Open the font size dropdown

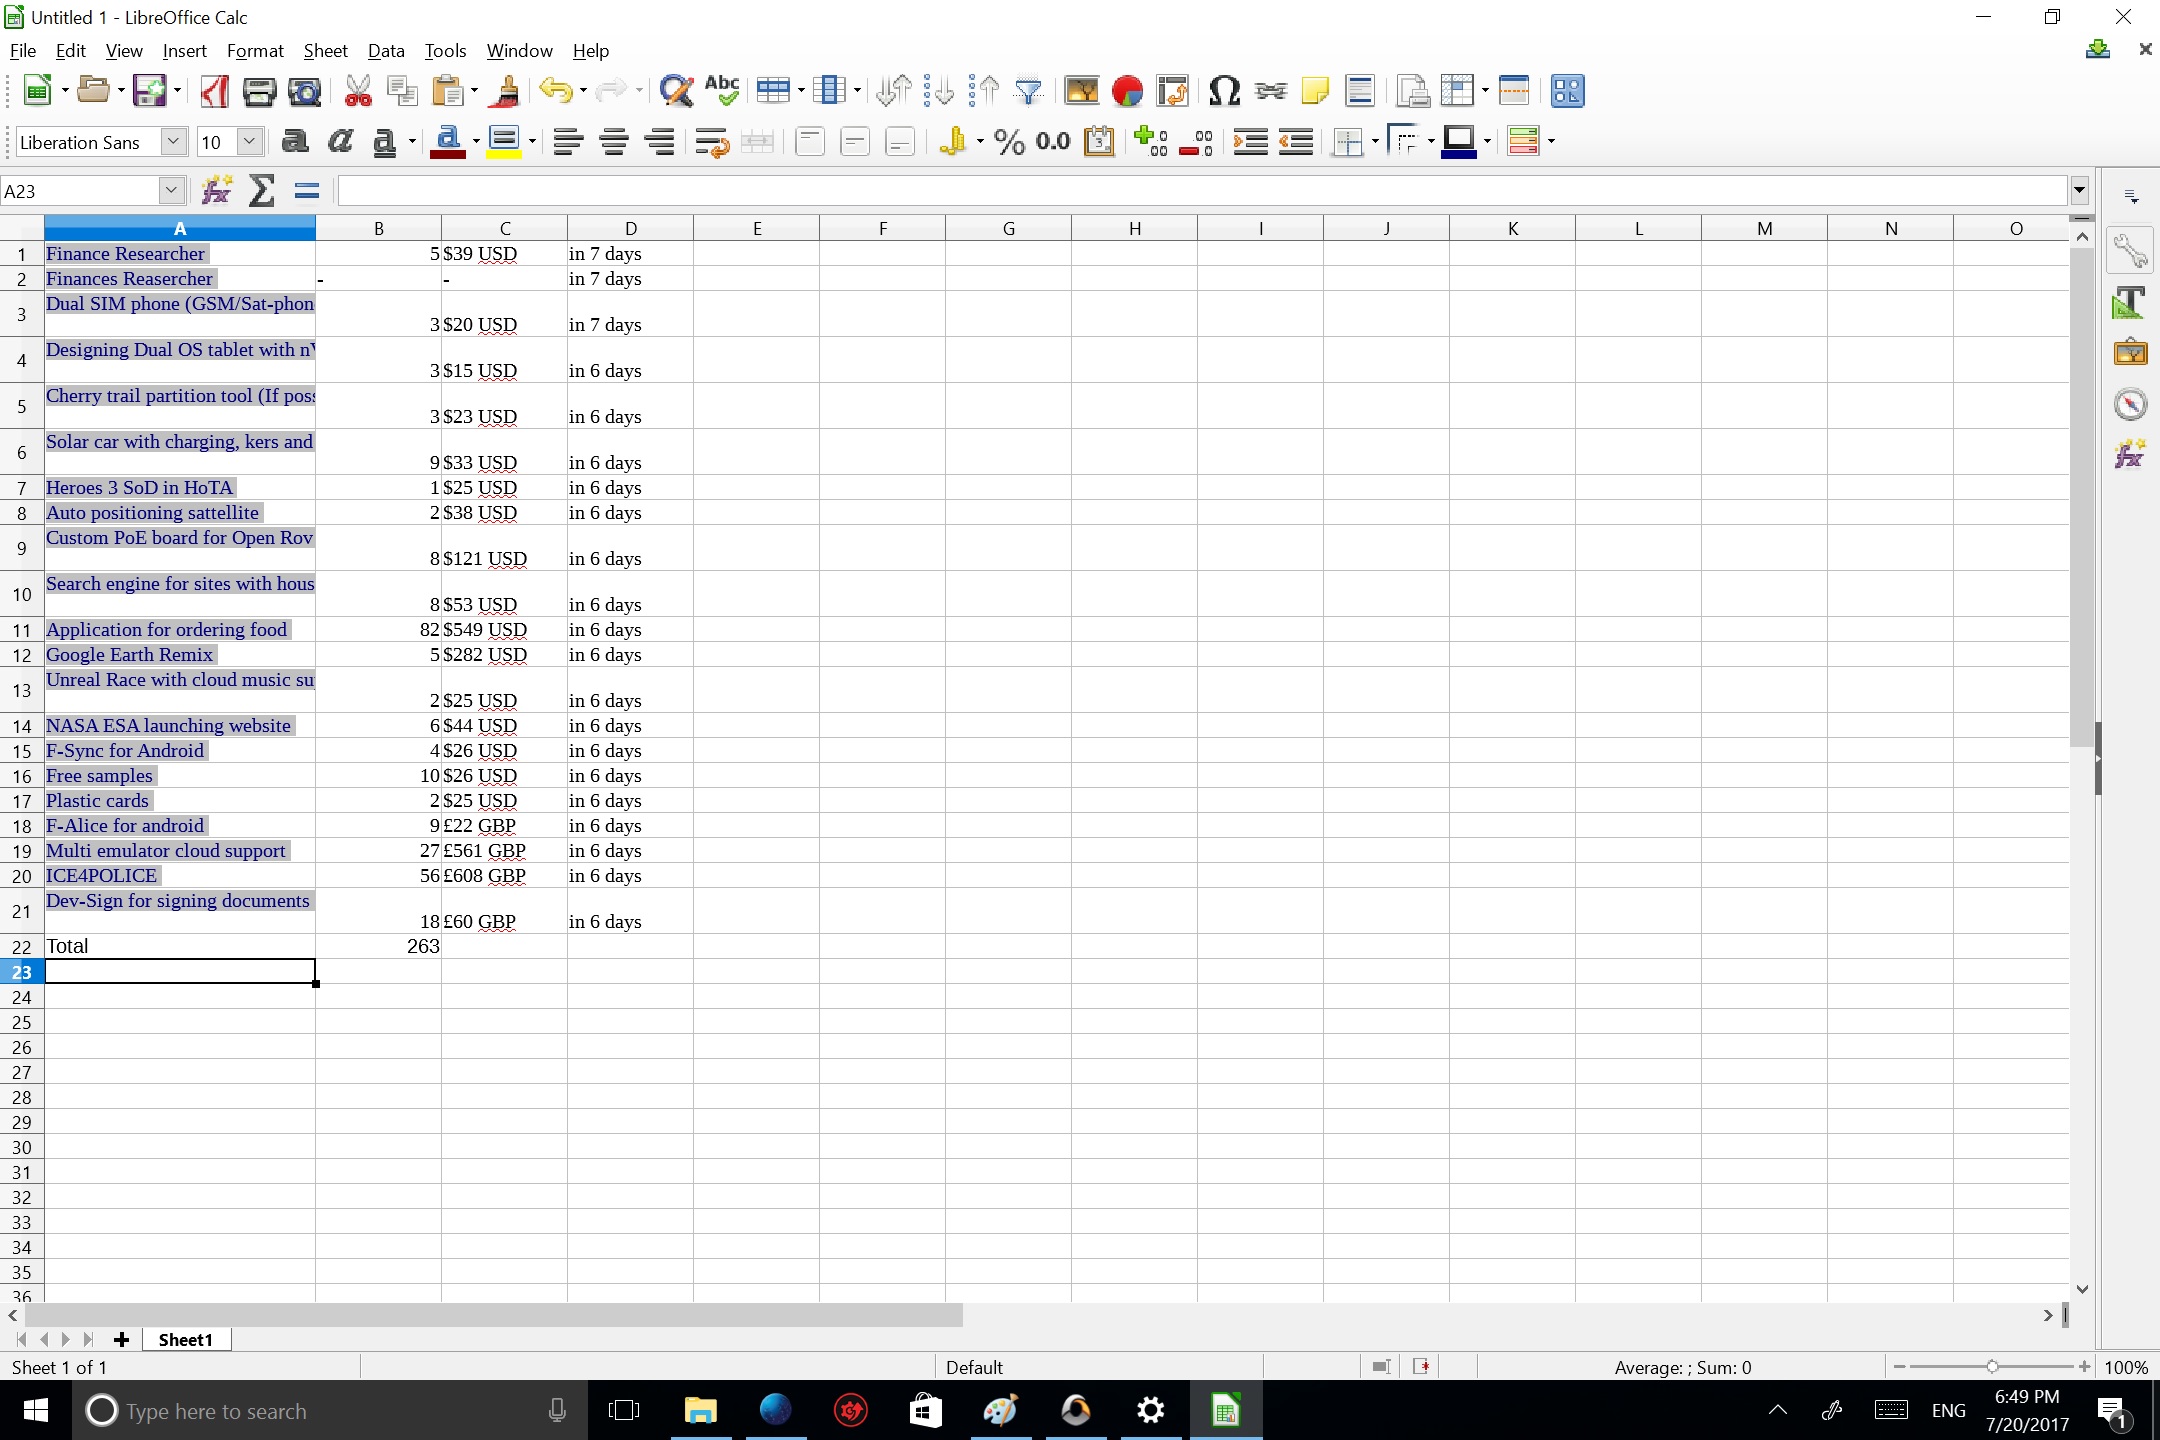[x=250, y=142]
